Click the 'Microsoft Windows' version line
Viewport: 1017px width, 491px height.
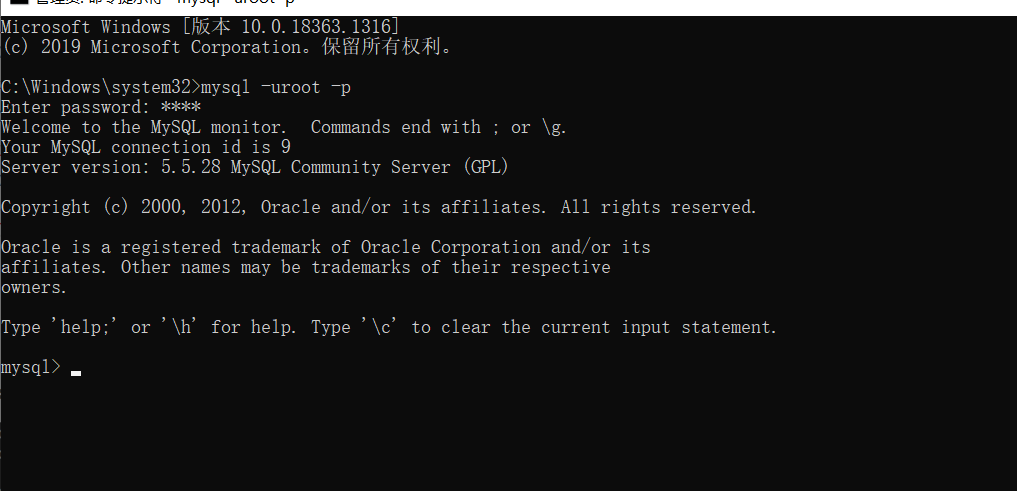click(200, 27)
